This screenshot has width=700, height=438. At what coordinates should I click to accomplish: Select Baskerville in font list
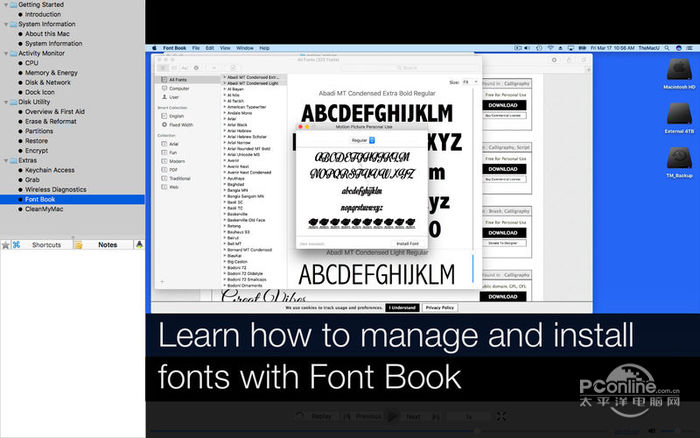click(237, 214)
